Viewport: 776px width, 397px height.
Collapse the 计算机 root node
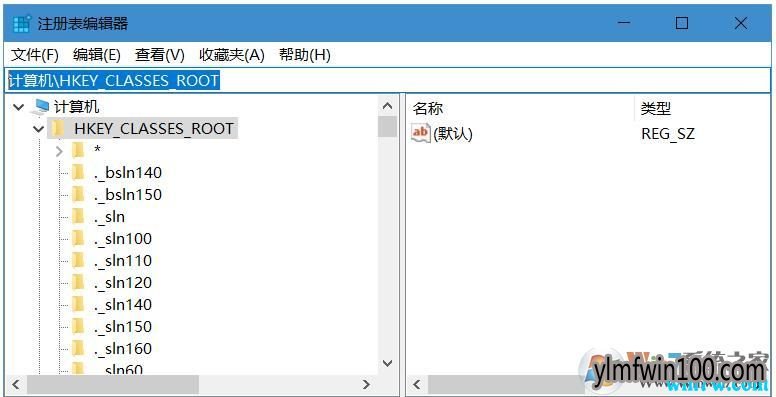tap(19, 106)
